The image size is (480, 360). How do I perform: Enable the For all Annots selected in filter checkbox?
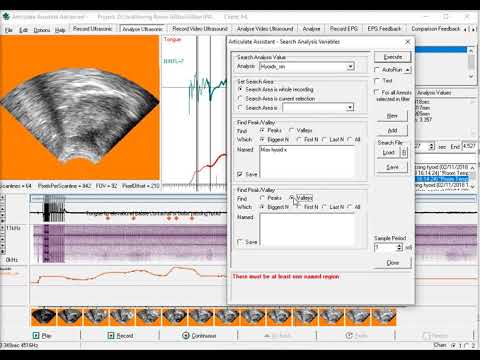tap(377, 92)
